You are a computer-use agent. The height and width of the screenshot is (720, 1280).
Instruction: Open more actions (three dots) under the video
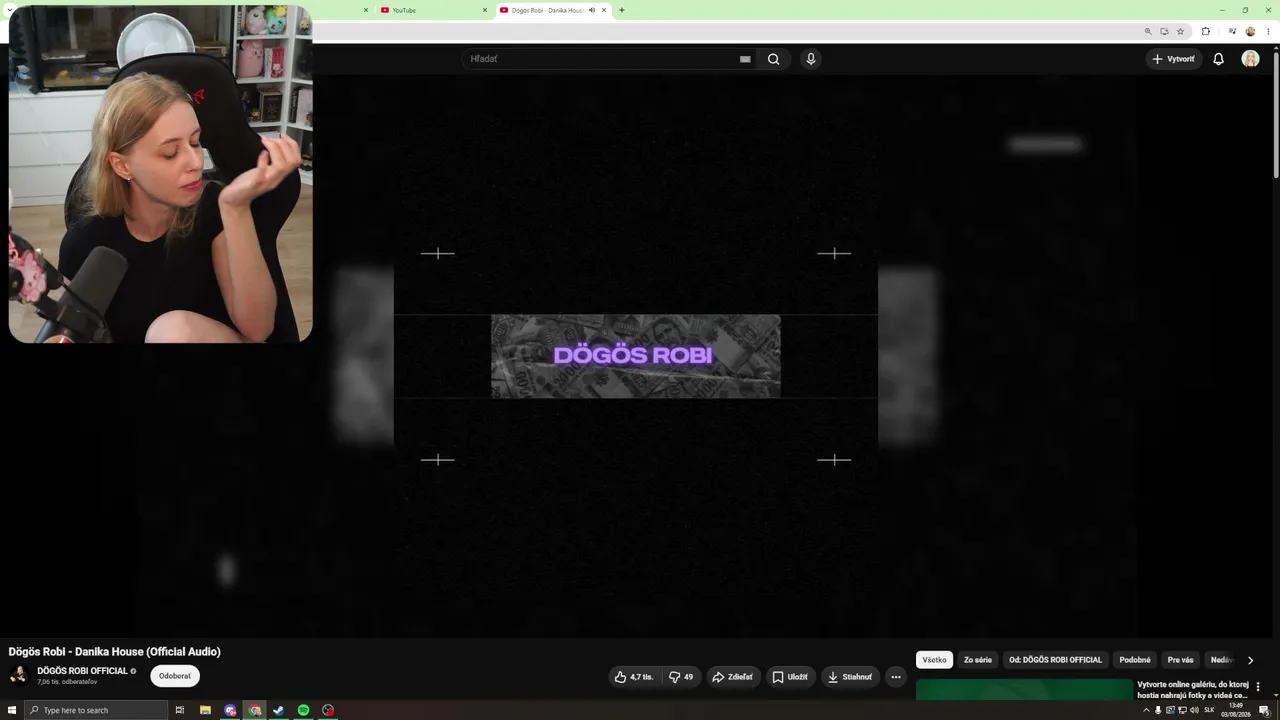pos(896,677)
